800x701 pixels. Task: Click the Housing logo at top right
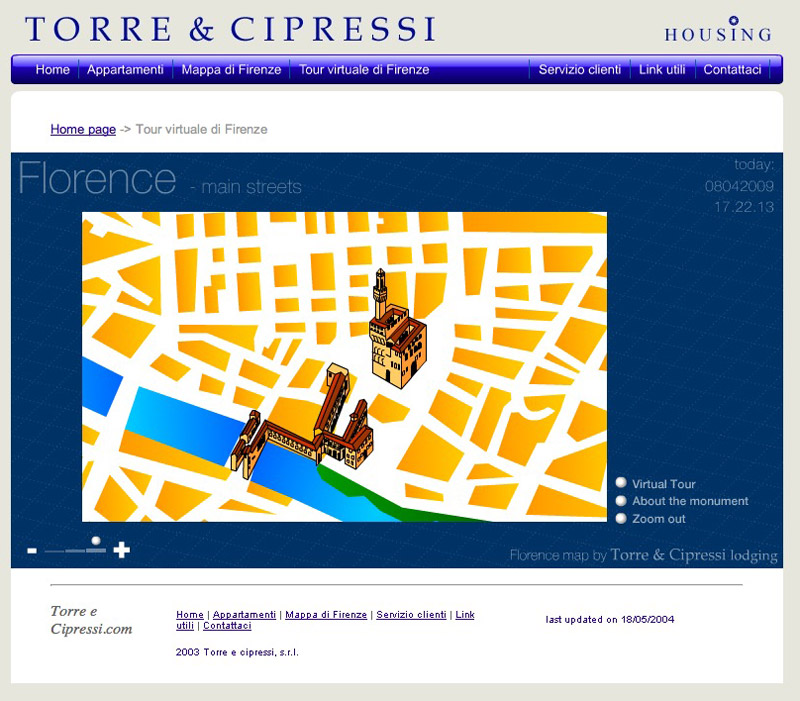coord(718,30)
